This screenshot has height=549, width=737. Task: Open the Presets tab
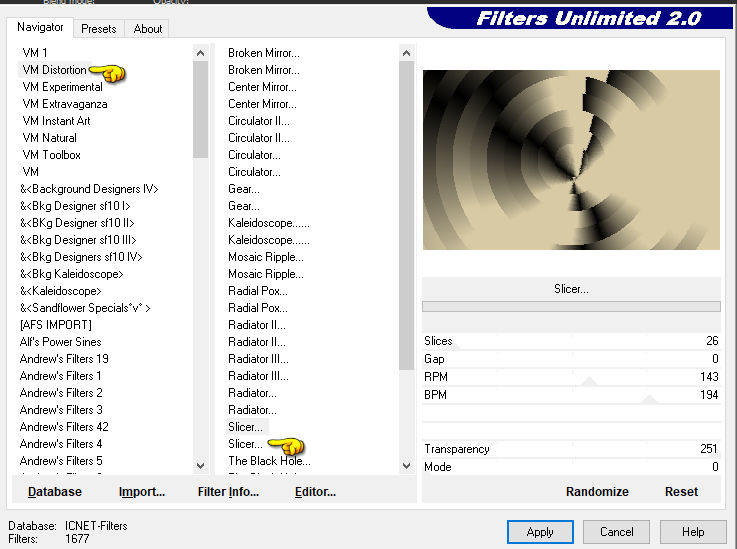99,29
